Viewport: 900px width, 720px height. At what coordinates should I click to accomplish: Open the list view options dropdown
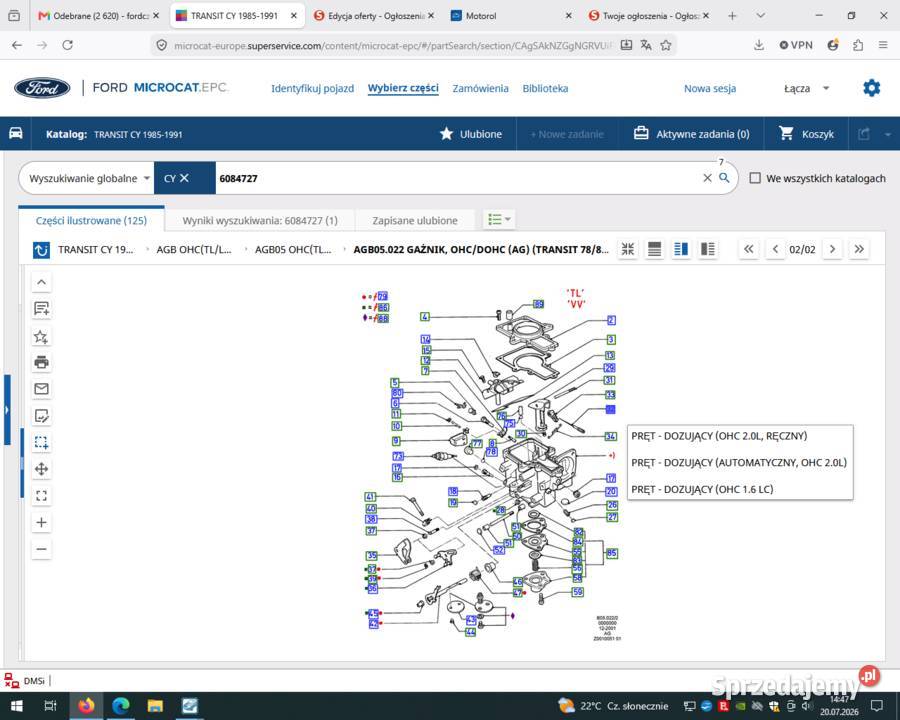point(499,219)
